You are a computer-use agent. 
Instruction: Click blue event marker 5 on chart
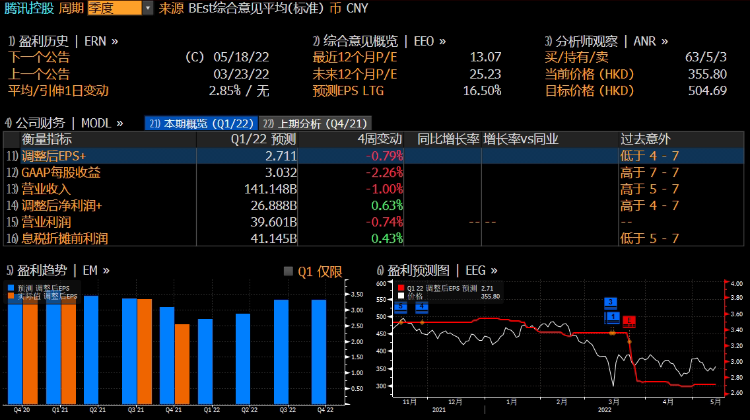tap(400, 307)
